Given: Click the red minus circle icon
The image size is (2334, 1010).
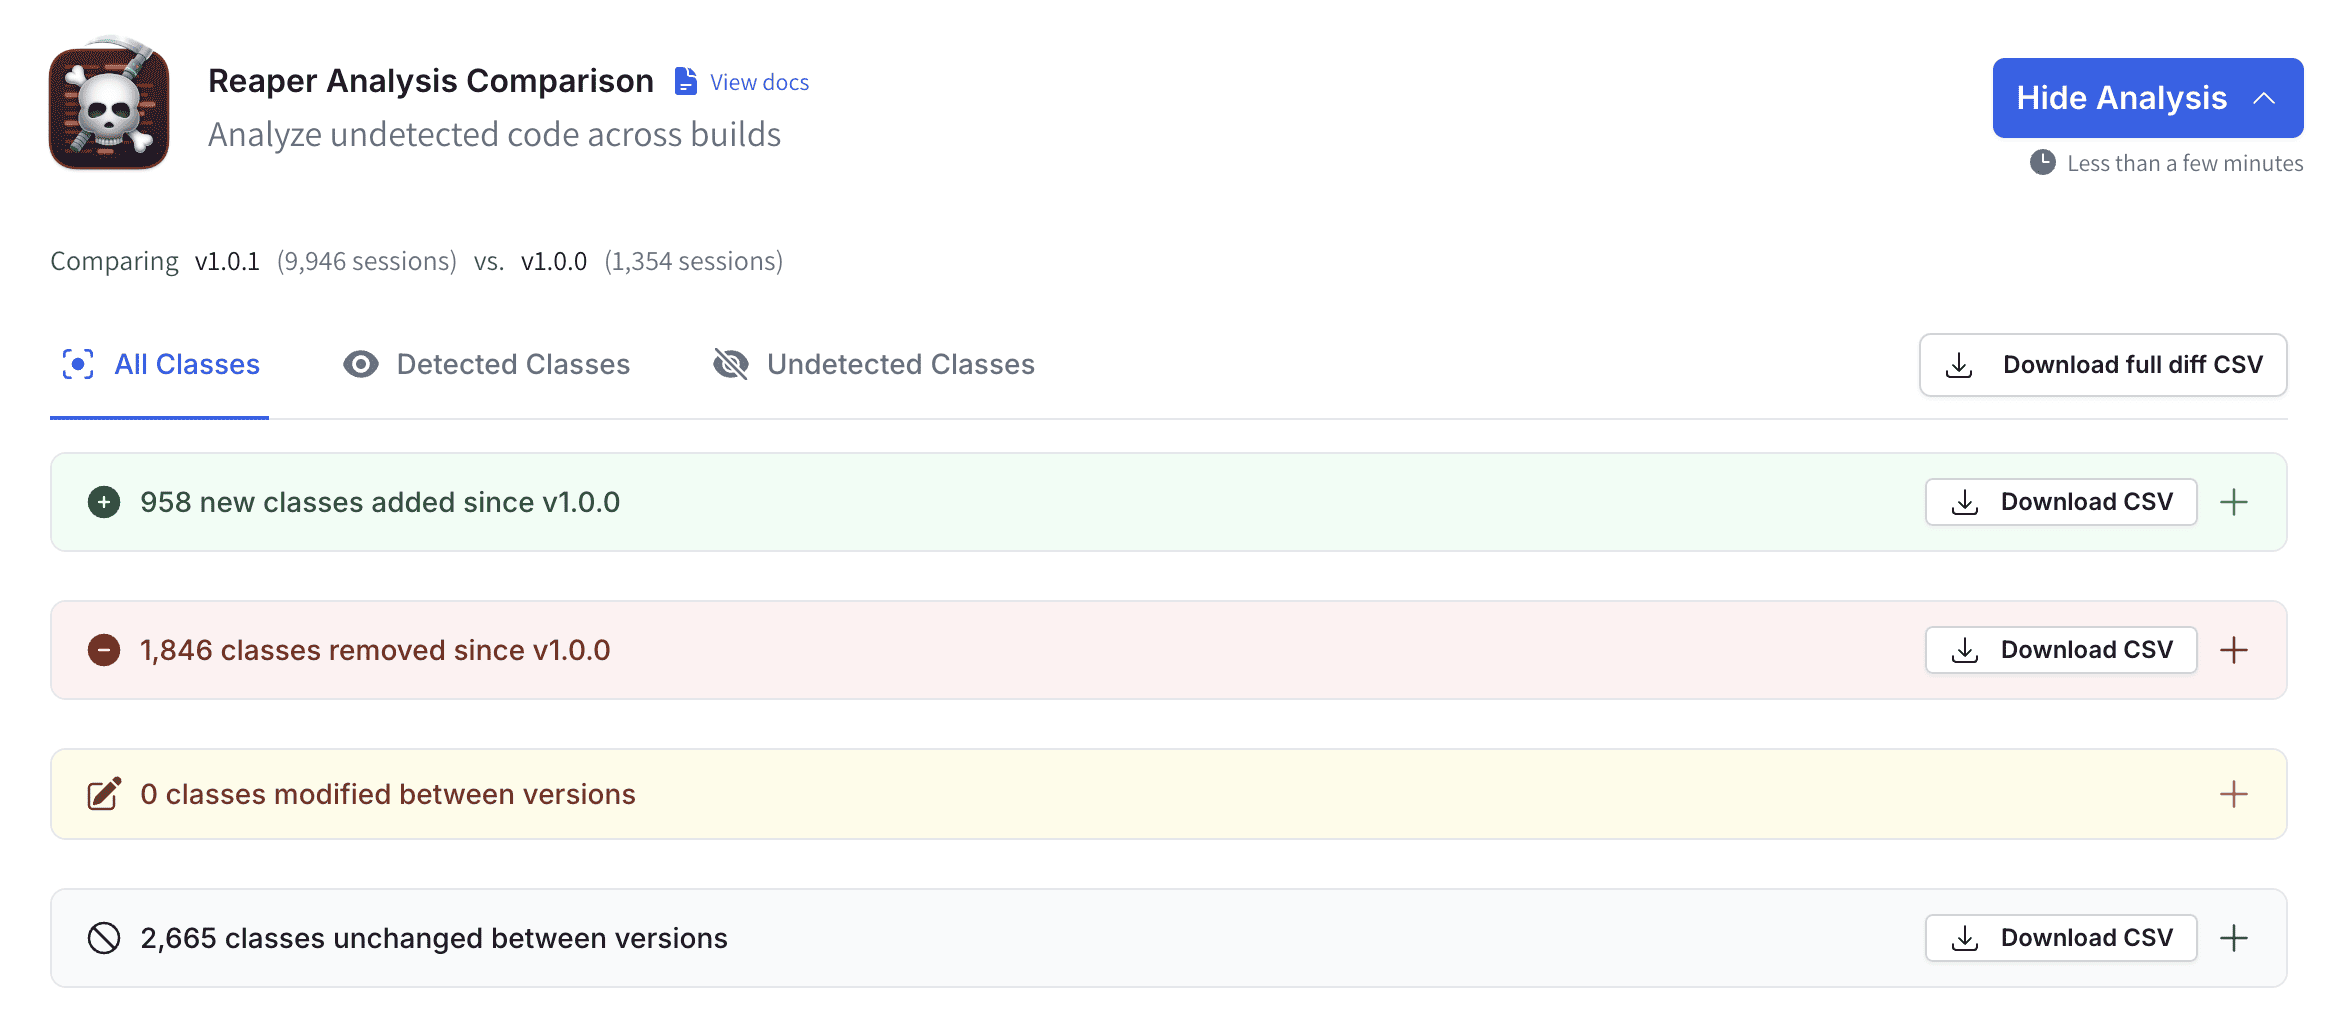Looking at the screenshot, I should [x=104, y=650].
